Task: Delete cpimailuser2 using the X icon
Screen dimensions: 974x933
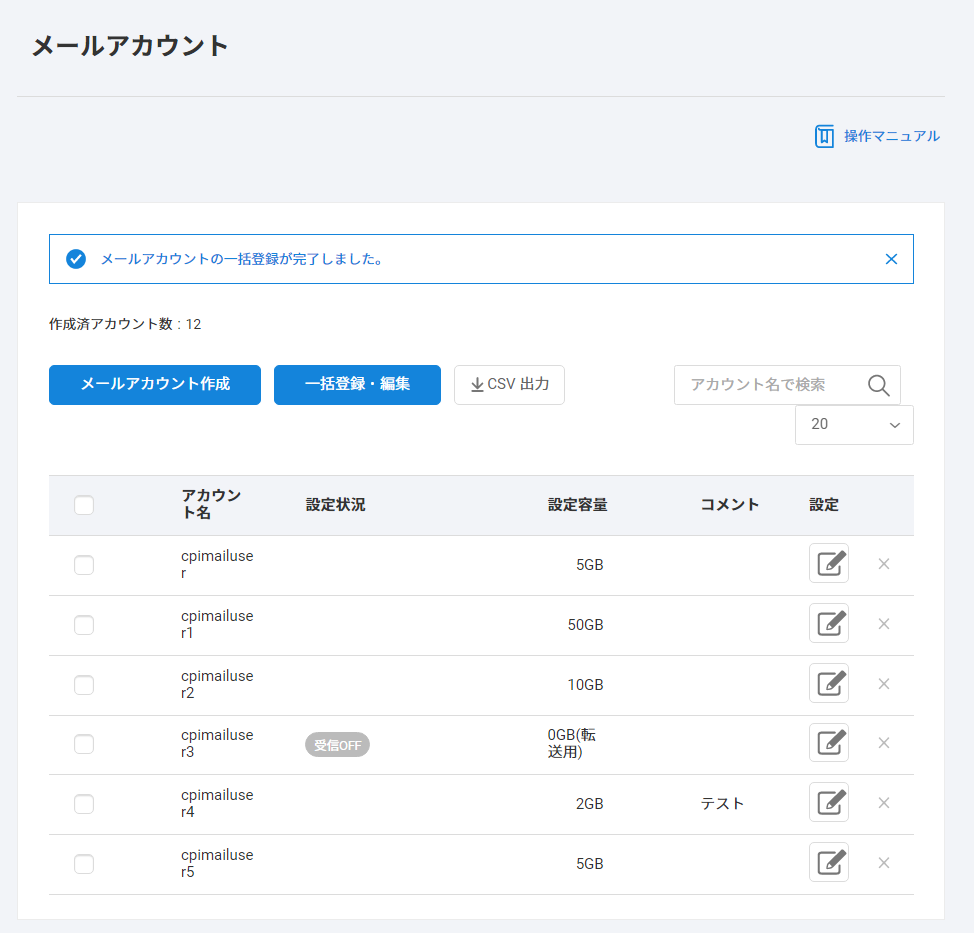Action: coord(883,684)
